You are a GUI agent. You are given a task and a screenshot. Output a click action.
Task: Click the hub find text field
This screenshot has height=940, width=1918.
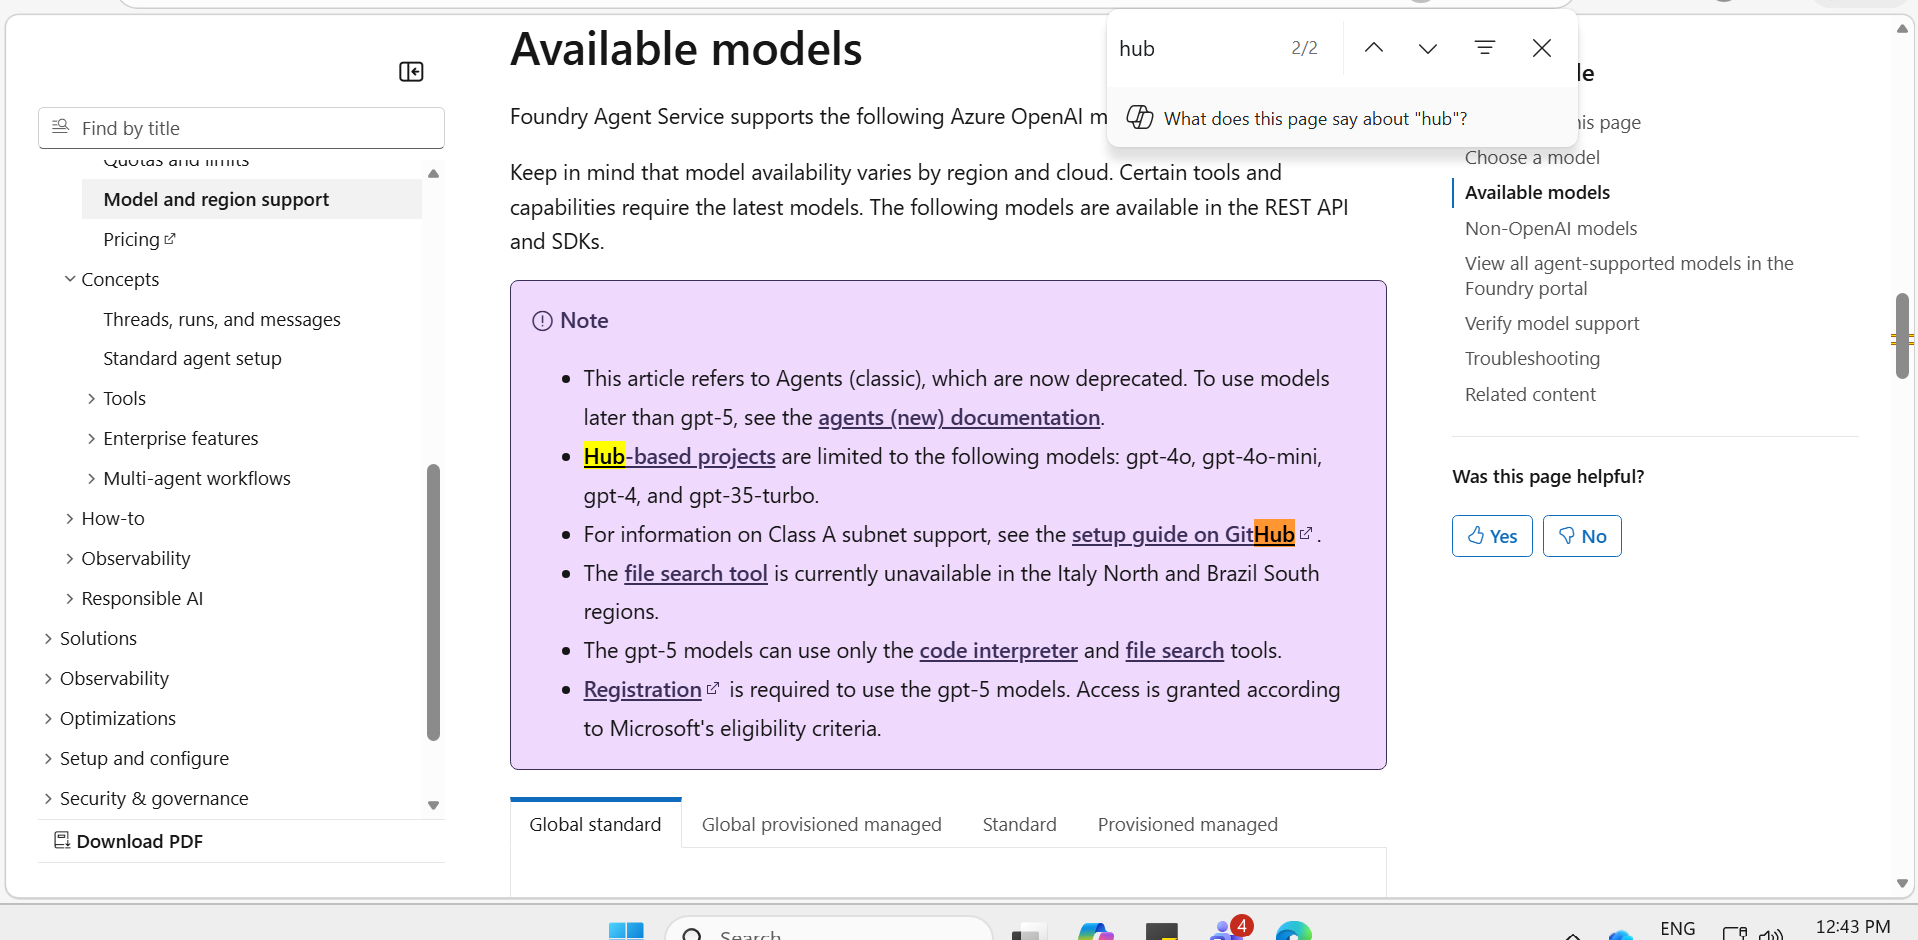1195,48
